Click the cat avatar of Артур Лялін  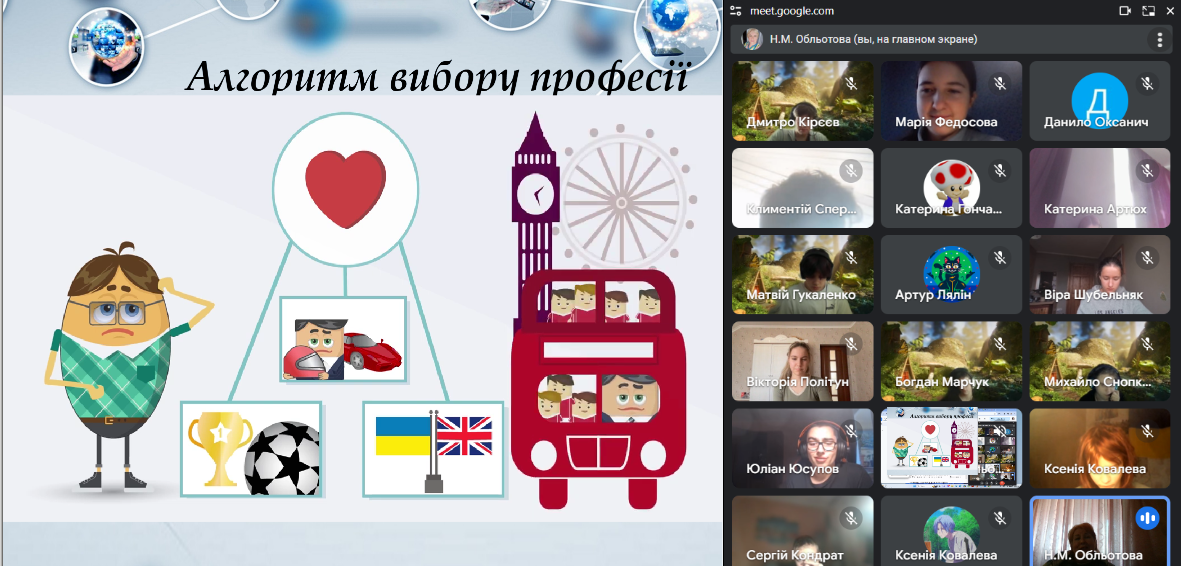951,274
